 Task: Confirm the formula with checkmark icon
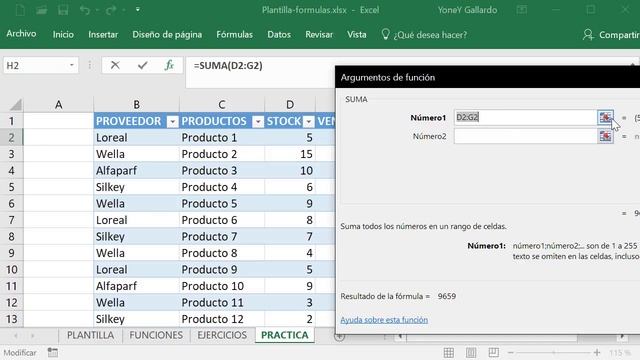pos(142,65)
